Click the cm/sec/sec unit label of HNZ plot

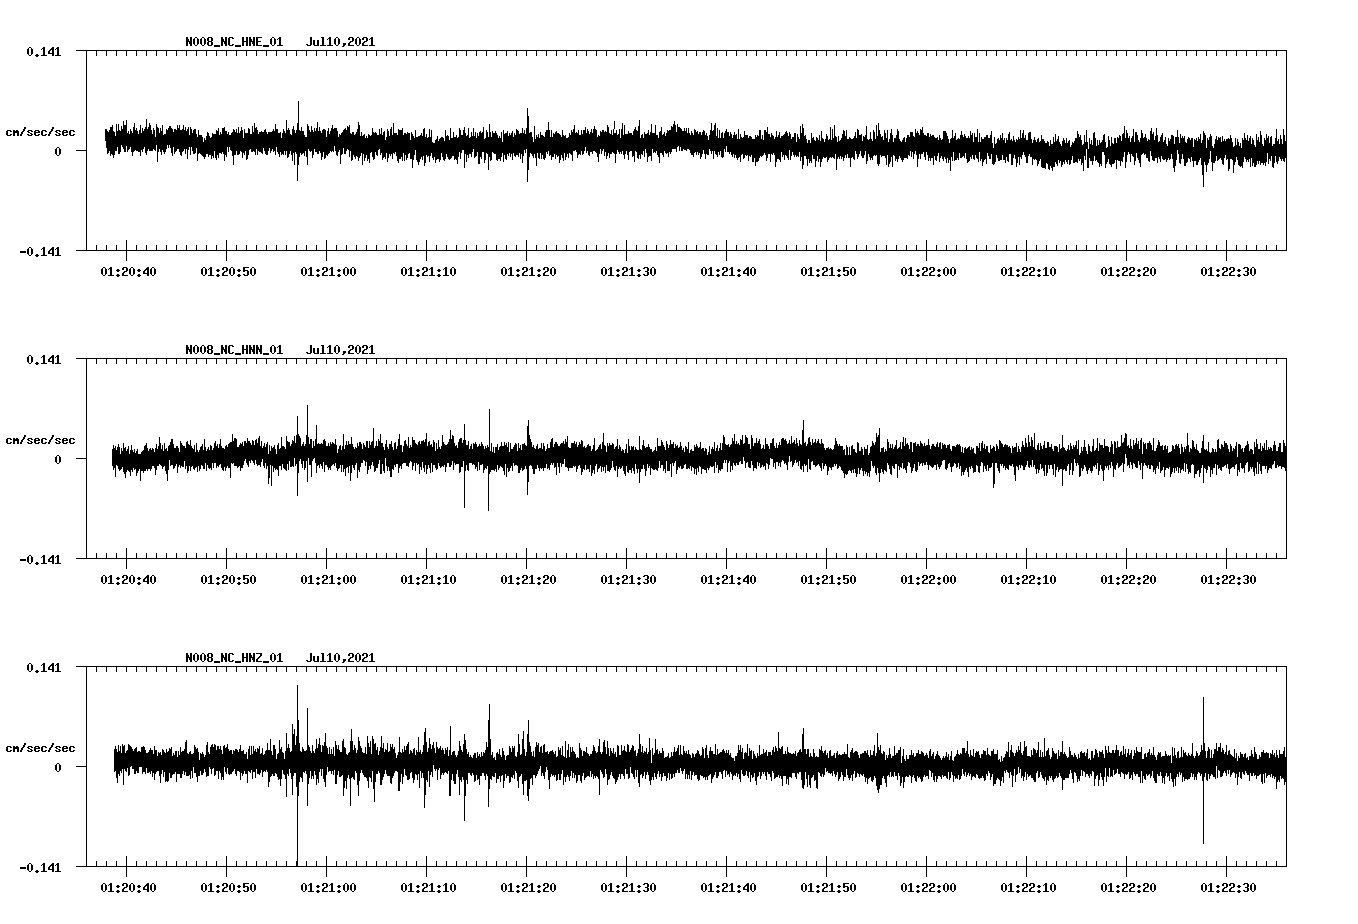[x=40, y=748]
